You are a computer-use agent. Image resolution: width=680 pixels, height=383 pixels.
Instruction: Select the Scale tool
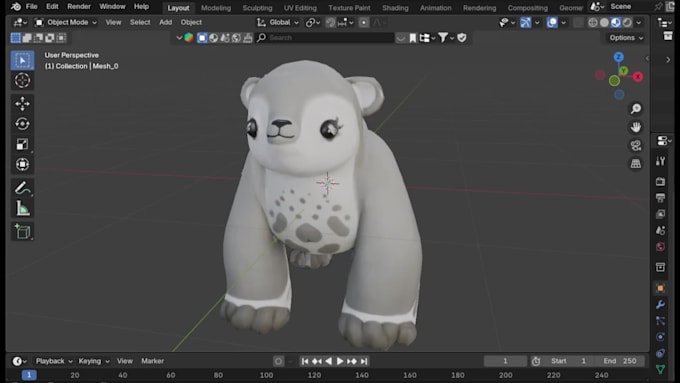[x=23, y=144]
